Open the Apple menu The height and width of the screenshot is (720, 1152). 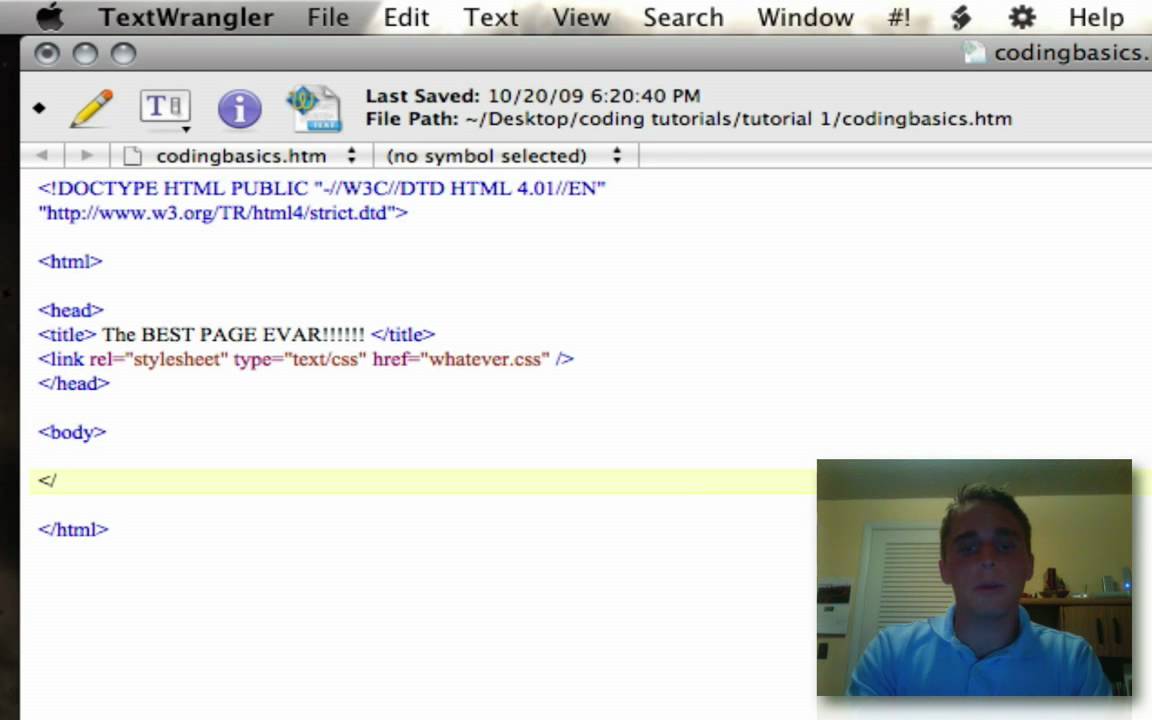click(x=50, y=17)
